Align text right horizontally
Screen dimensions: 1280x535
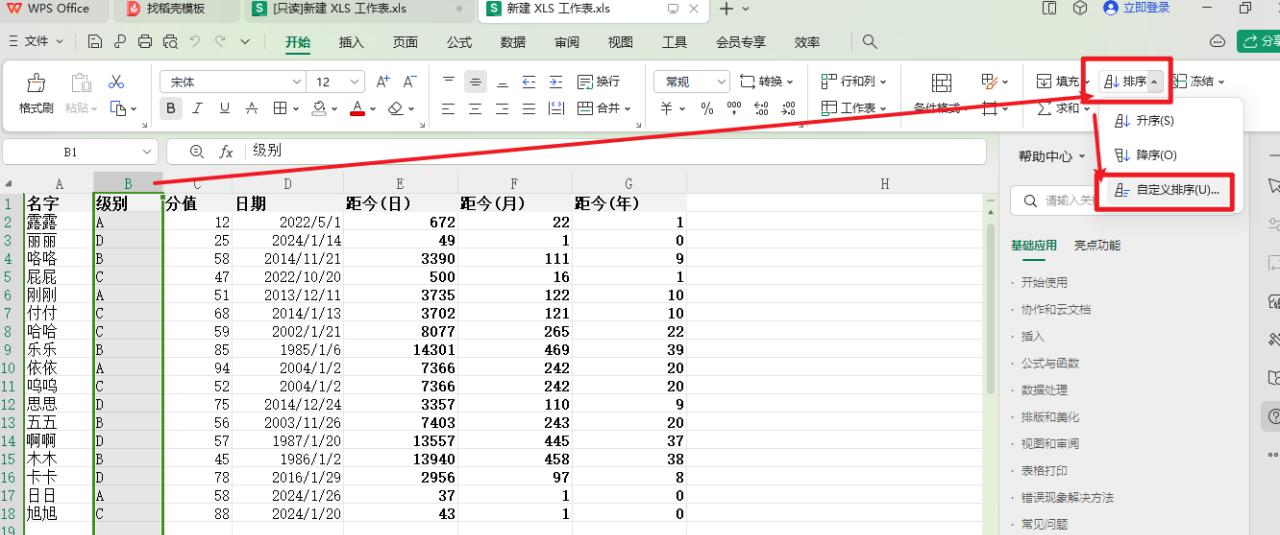click(502, 108)
